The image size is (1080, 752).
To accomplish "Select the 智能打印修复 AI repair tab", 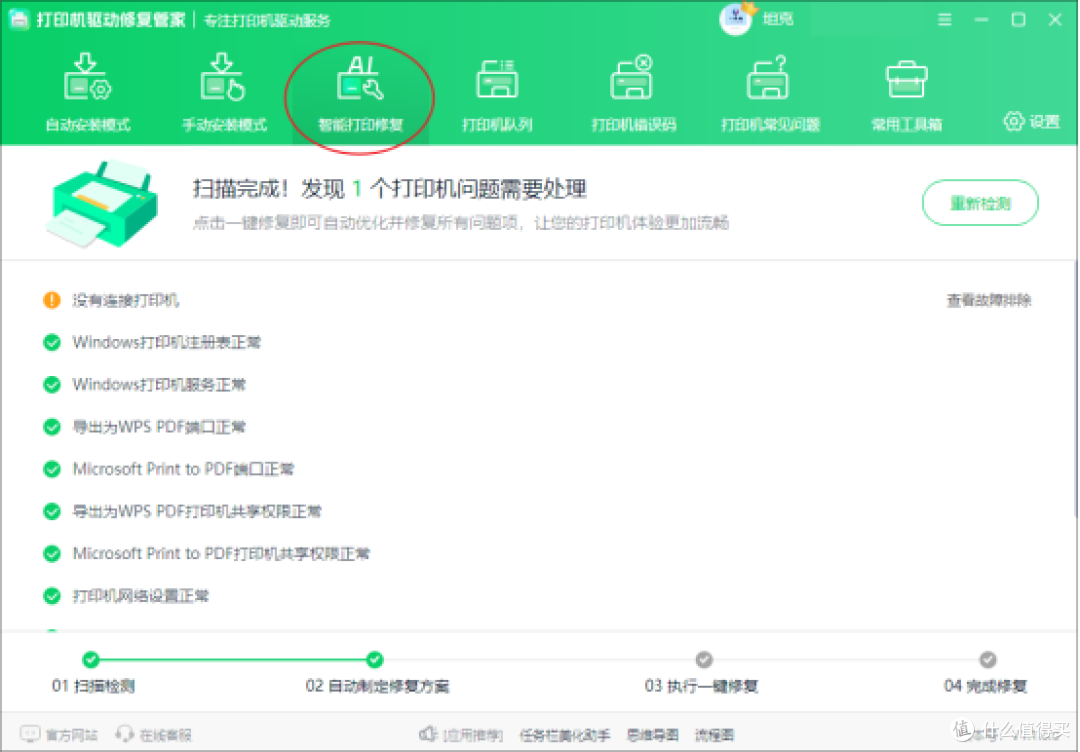I will coord(360,94).
